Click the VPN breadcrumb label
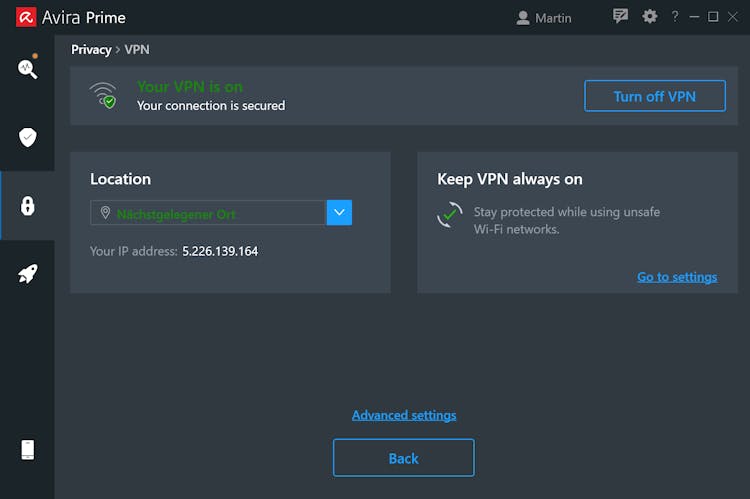 (137, 50)
